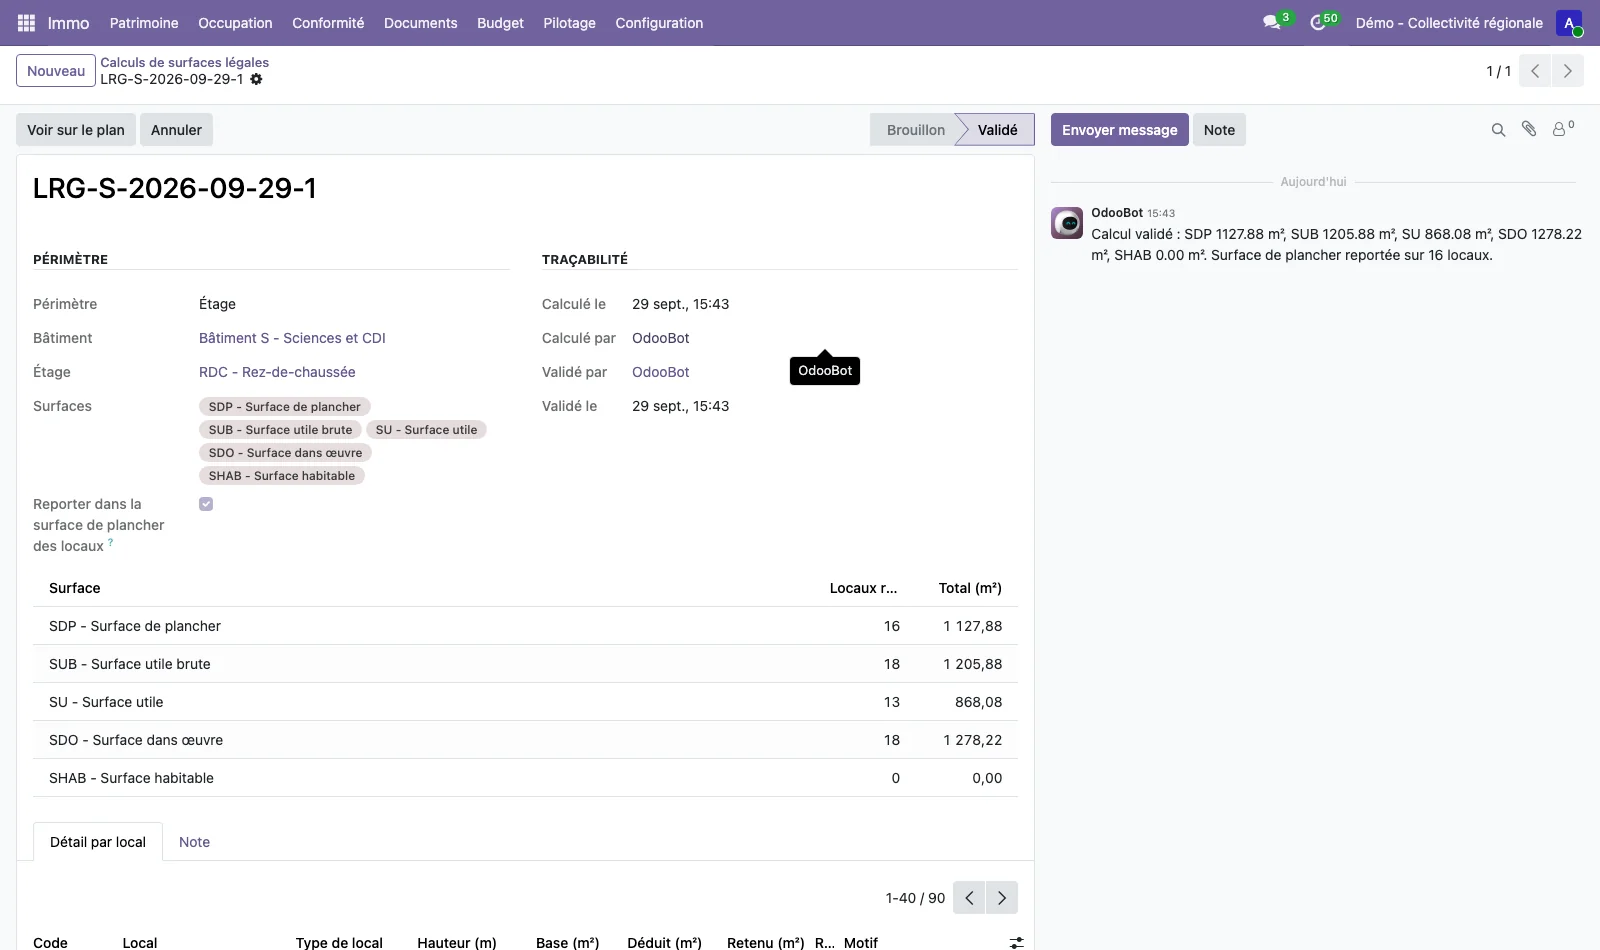Click the Nouveau button
This screenshot has height=950, width=1600.
[56, 71]
